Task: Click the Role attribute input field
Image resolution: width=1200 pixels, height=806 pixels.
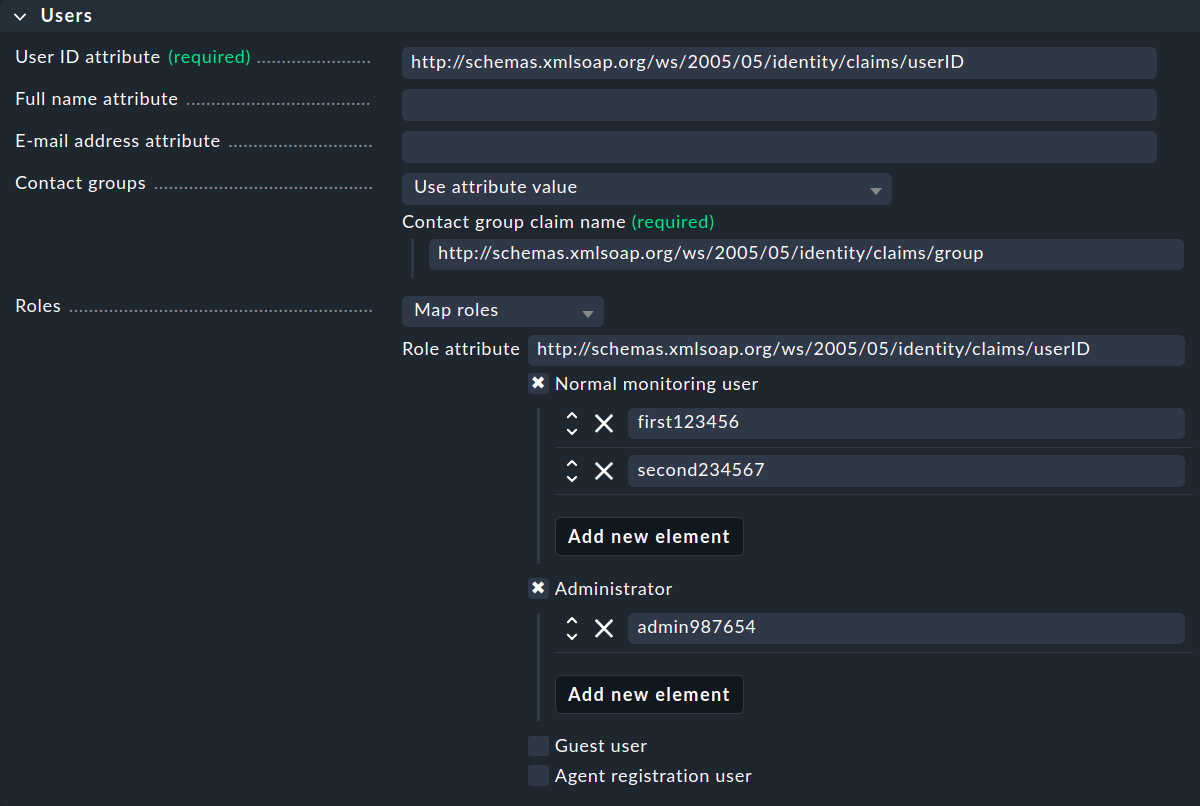Action: point(855,350)
